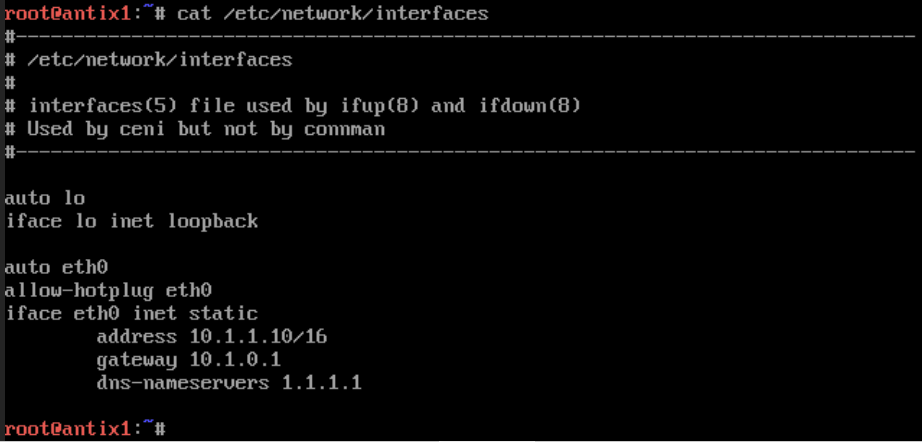Click the word "loopback"
Viewport: 922px width, 442px height.
coord(211,221)
